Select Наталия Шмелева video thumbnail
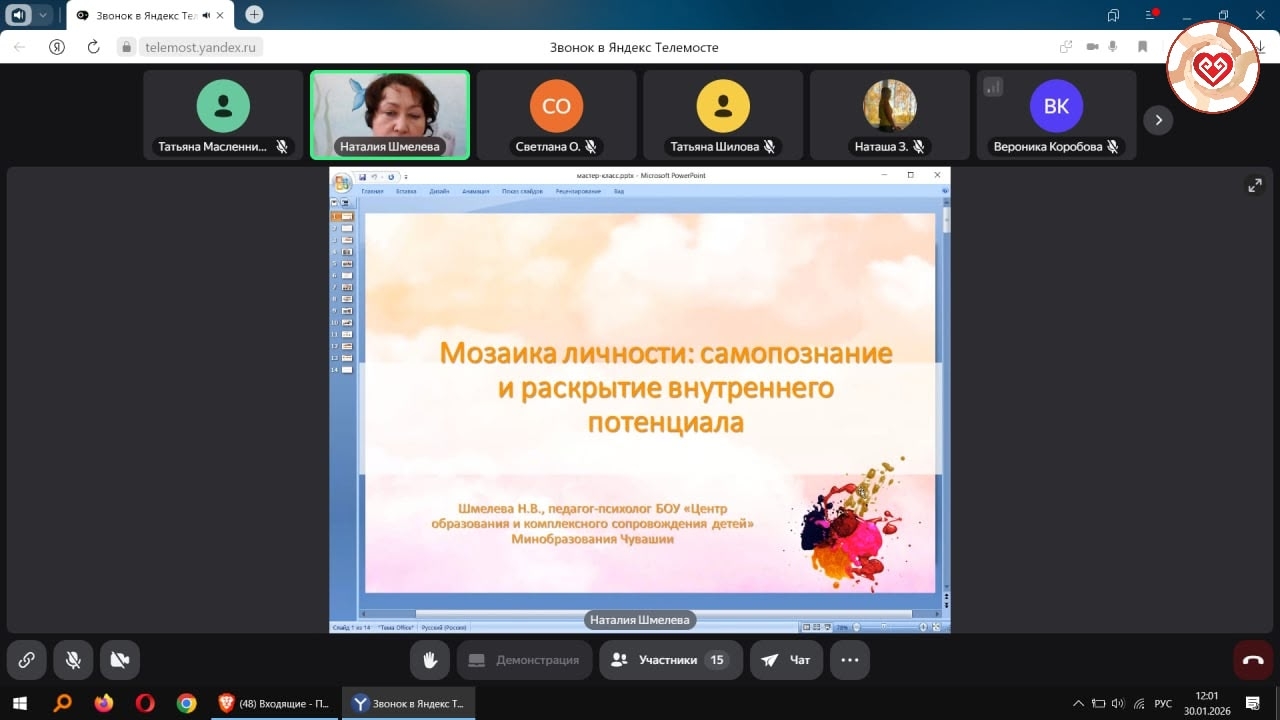Image resolution: width=1280 pixels, height=720 pixels. [389, 114]
